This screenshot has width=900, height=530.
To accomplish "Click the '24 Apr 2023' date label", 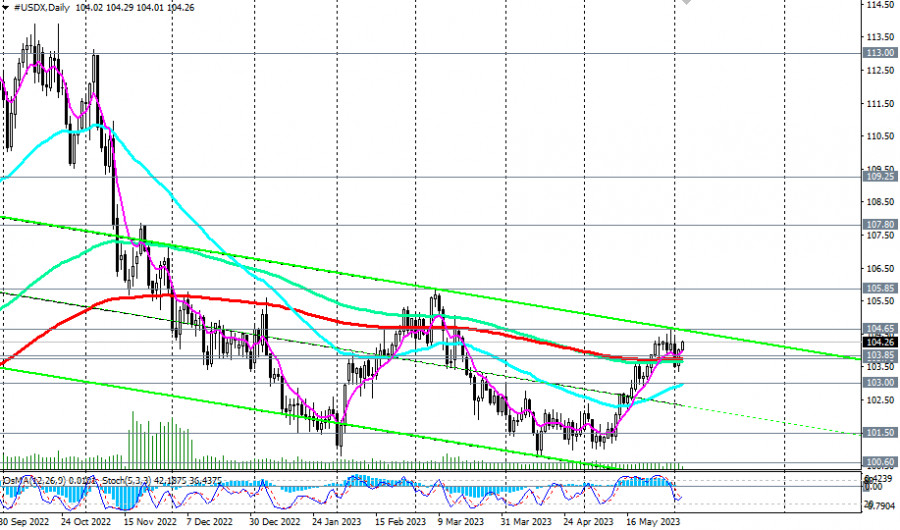I will pos(588,521).
